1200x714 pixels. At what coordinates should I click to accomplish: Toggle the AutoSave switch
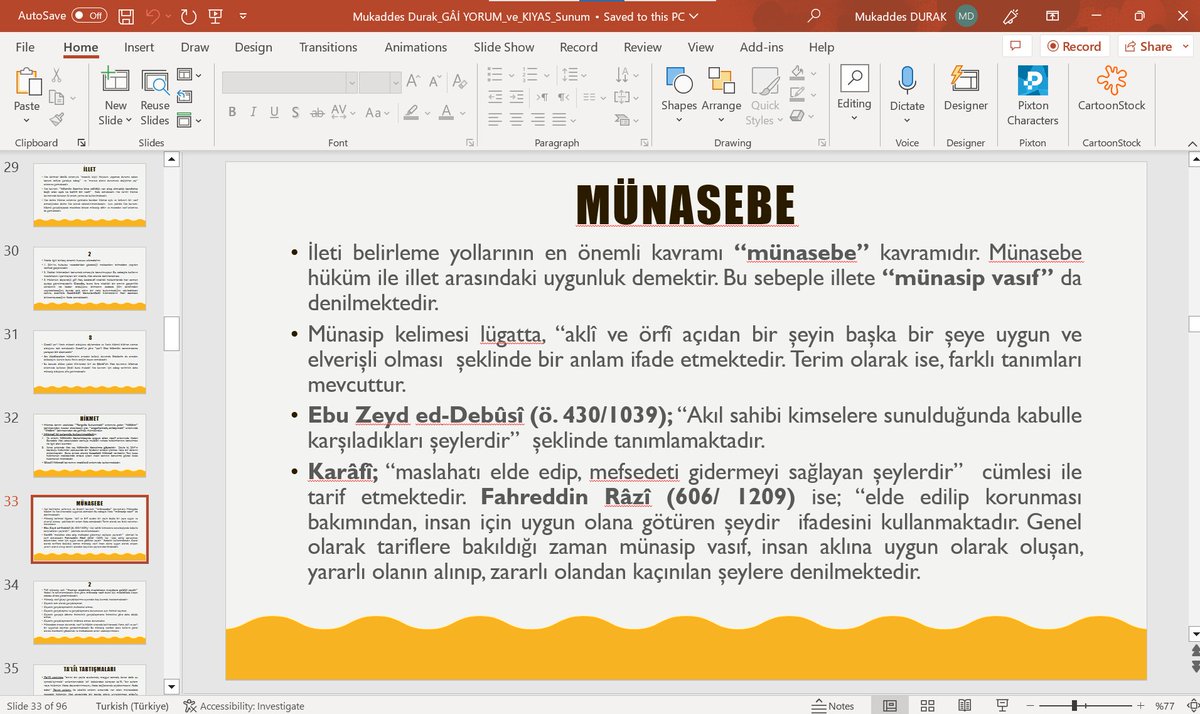(x=90, y=16)
